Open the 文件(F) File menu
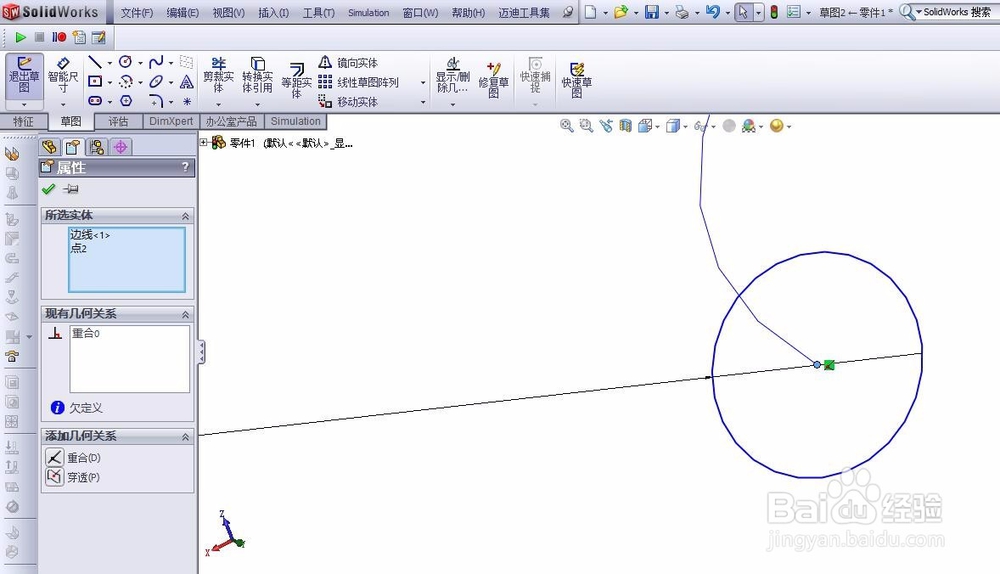The width and height of the screenshot is (1000, 574). (x=136, y=12)
